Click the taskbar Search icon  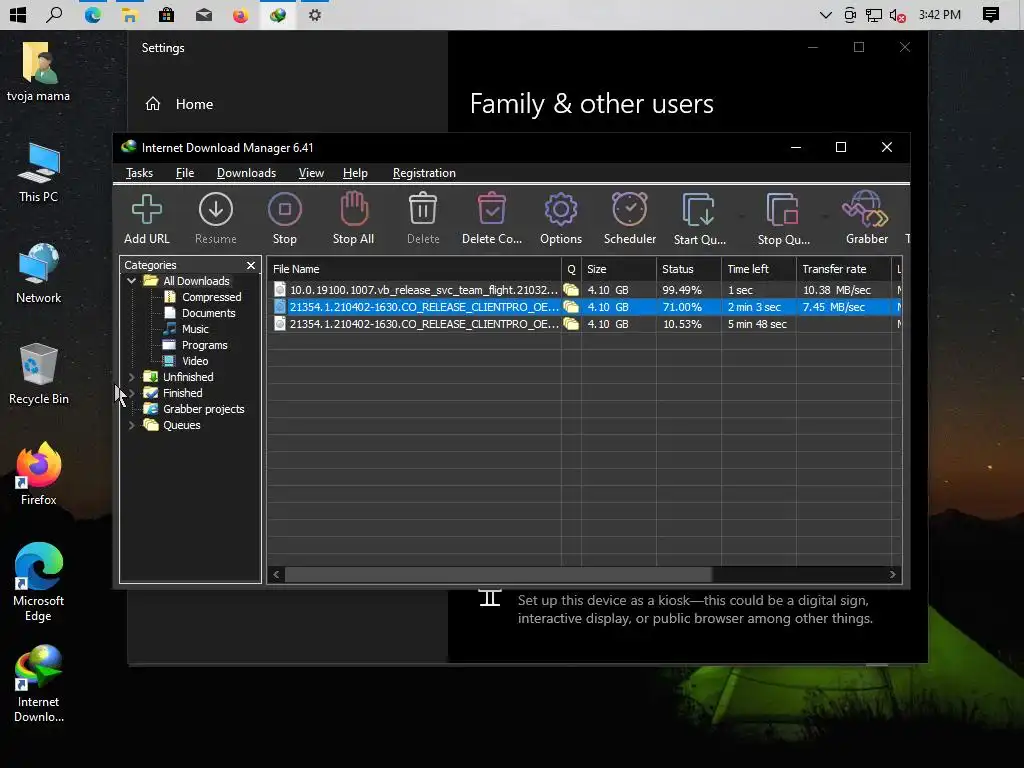point(54,14)
